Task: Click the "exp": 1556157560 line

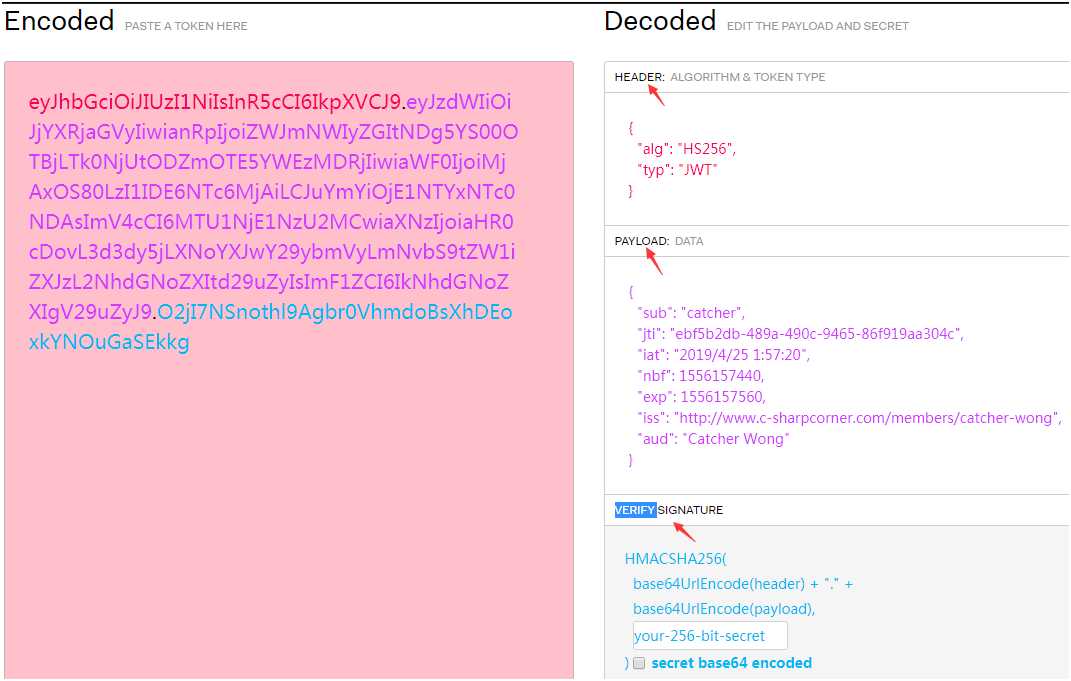Action: pyautogui.click(x=701, y=397)
